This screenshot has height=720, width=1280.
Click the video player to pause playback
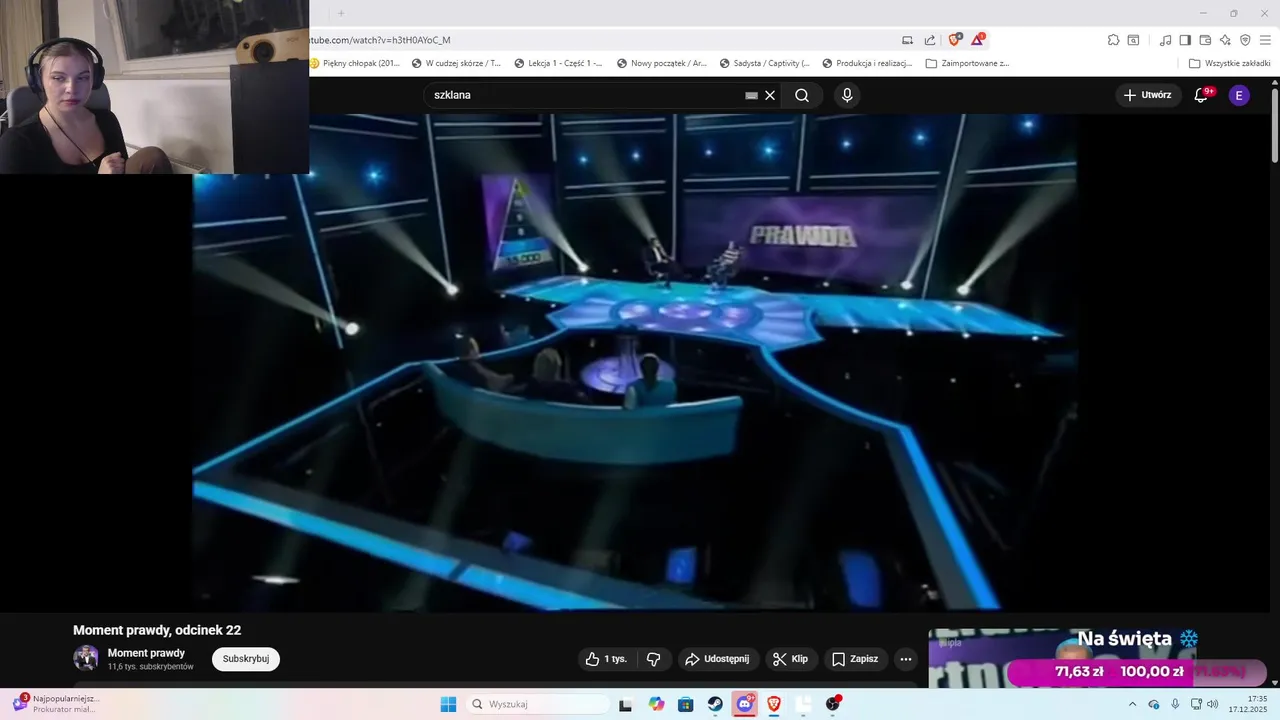tap(634, 361)
